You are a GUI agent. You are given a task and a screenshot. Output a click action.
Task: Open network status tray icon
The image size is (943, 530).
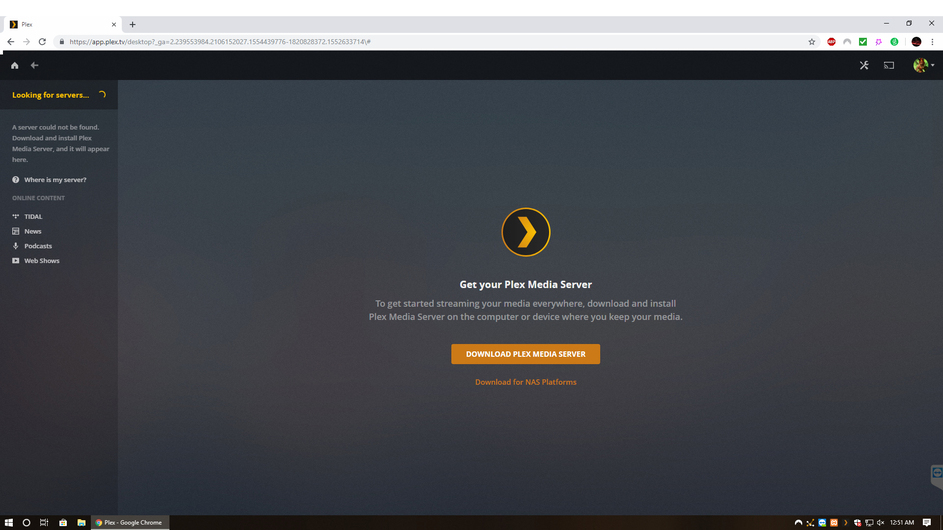pyautogui.click(x=869, y=522)
